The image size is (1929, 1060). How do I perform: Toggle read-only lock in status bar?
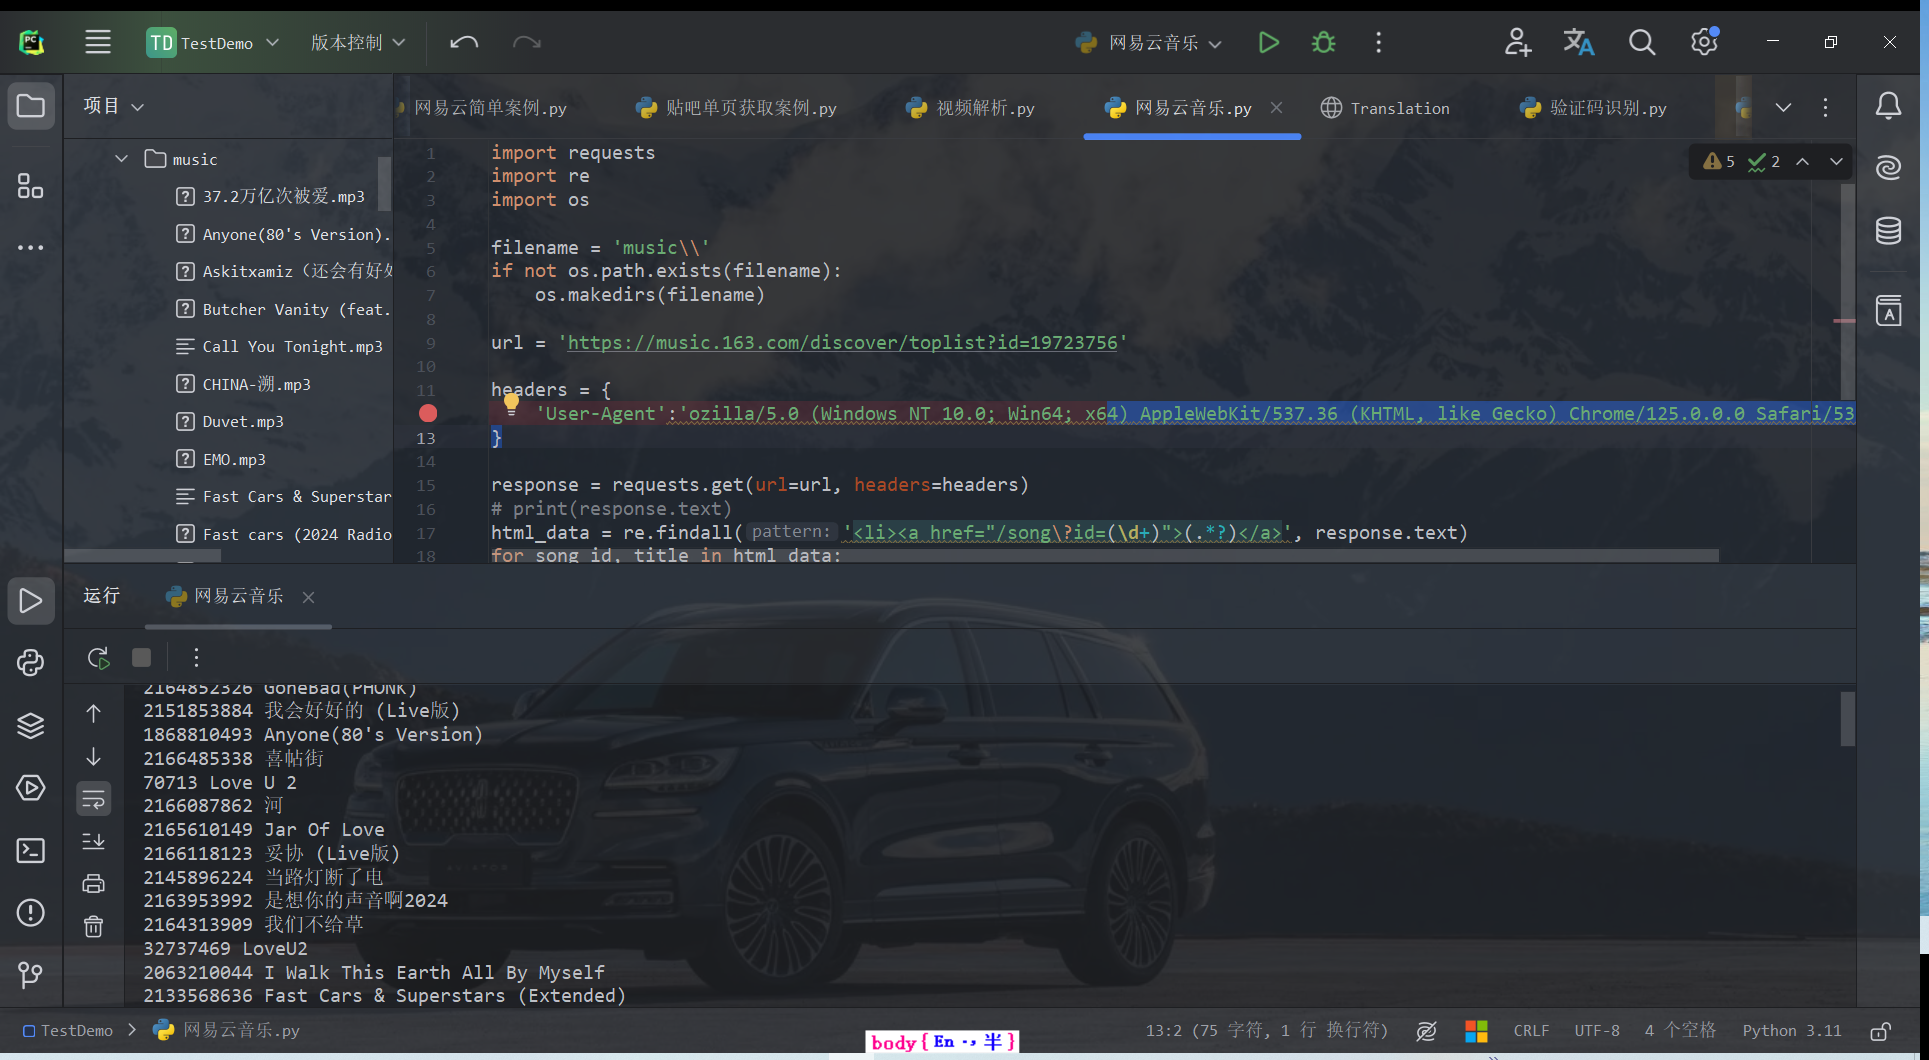[1881, 1031]
